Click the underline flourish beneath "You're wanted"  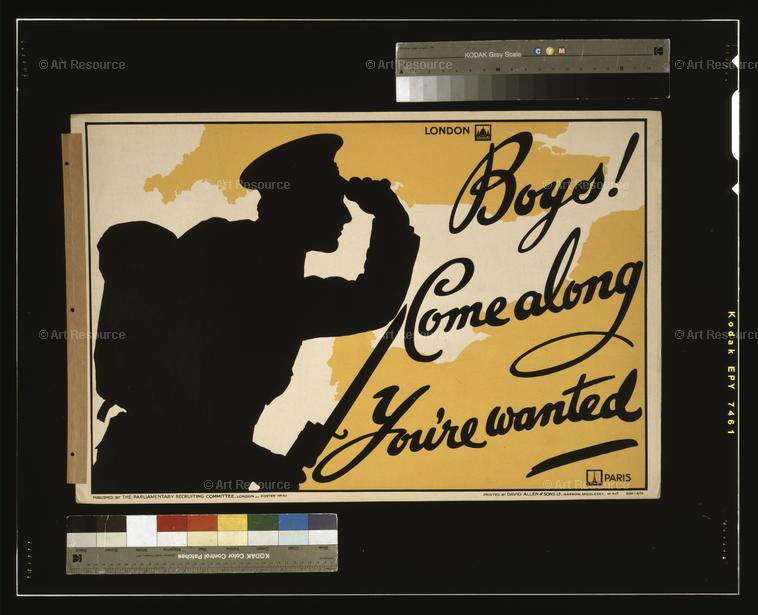coord(582,458)
